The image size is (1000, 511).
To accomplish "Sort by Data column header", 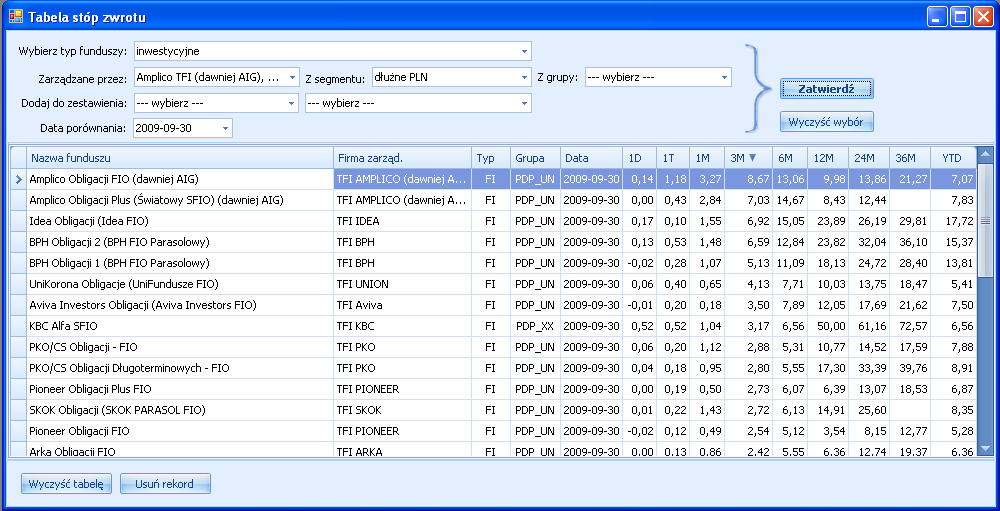I will [591, 158].
